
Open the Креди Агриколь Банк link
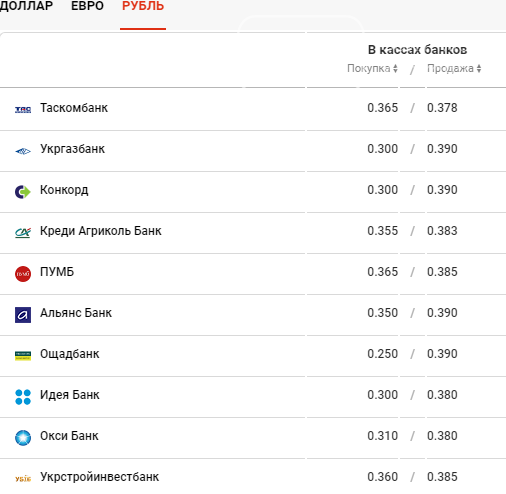pos(101,231)
